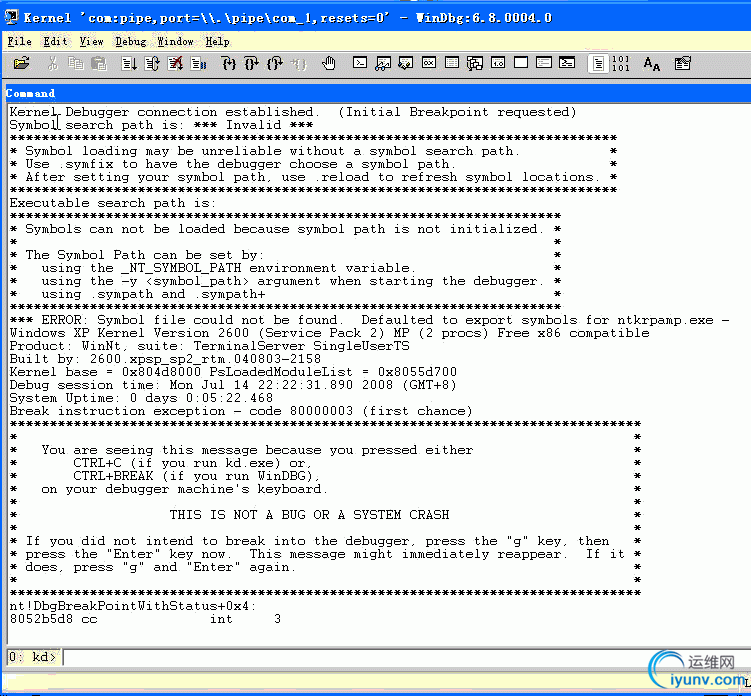Click the 'Executable search path is:' line
The height and width of the screenshot is (696, 751).
[x=113, y=203]
